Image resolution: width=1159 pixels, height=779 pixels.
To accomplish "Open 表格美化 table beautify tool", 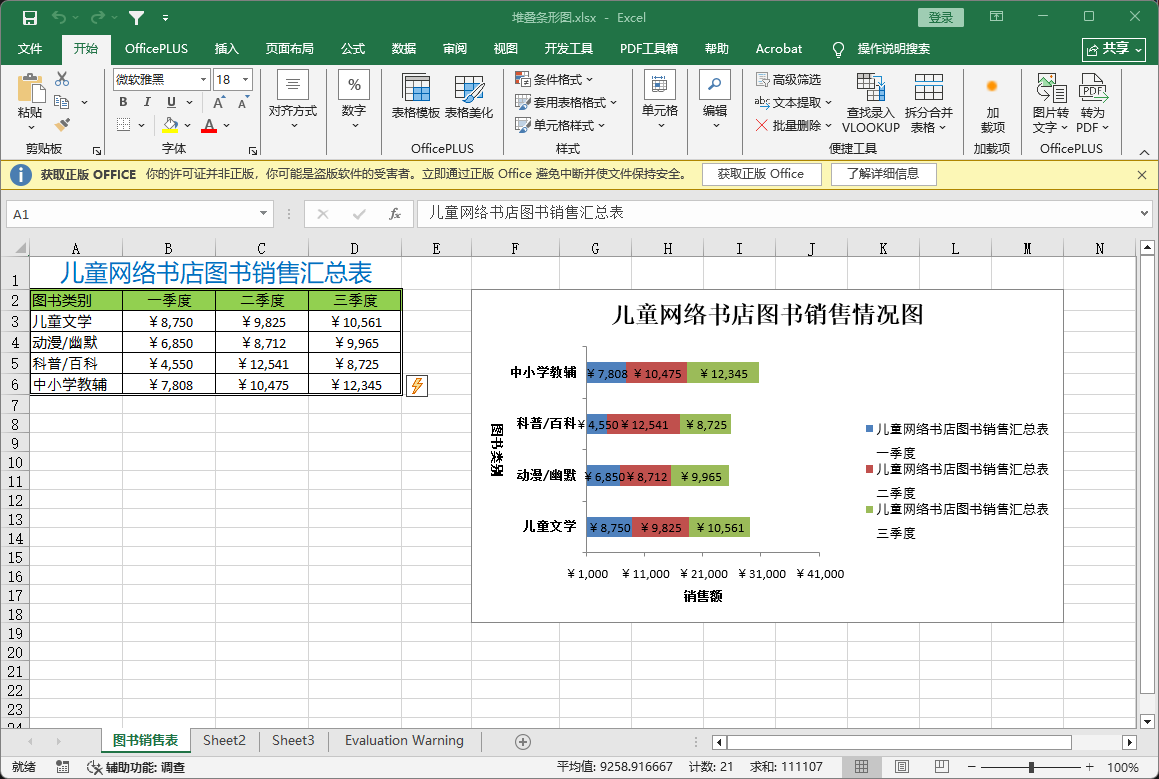I will [469, 97].
